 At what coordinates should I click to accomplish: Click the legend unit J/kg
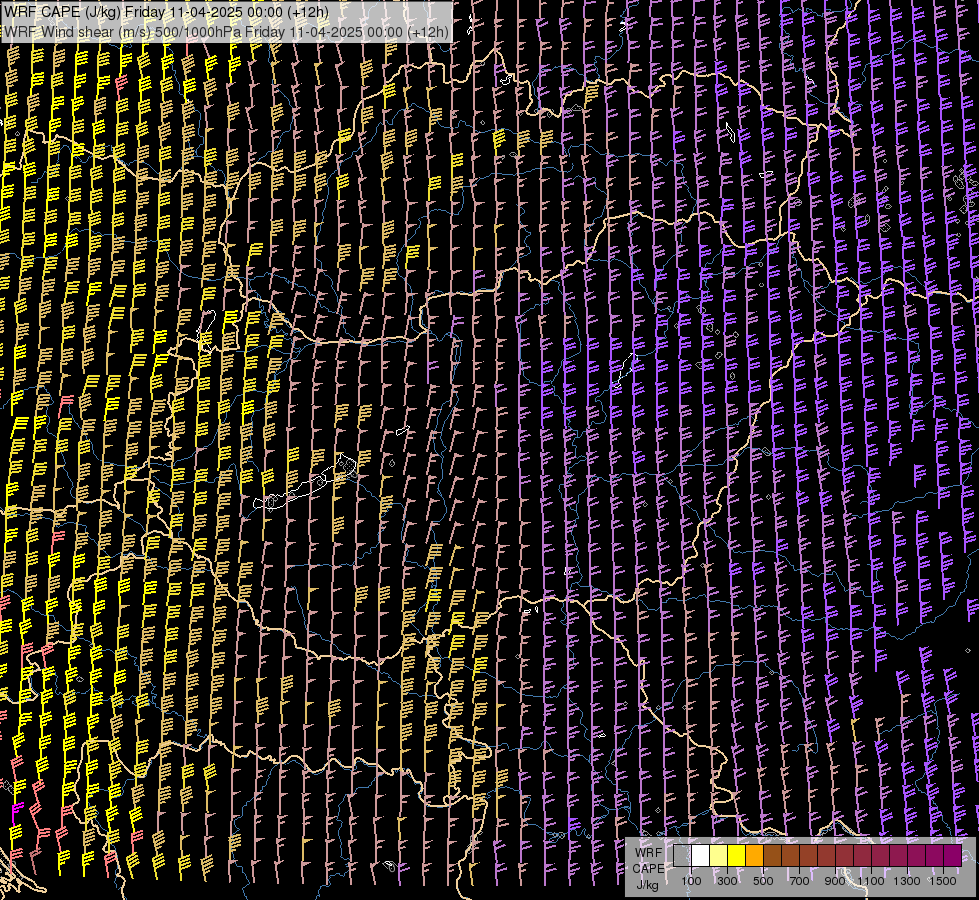tap(647, 885)
